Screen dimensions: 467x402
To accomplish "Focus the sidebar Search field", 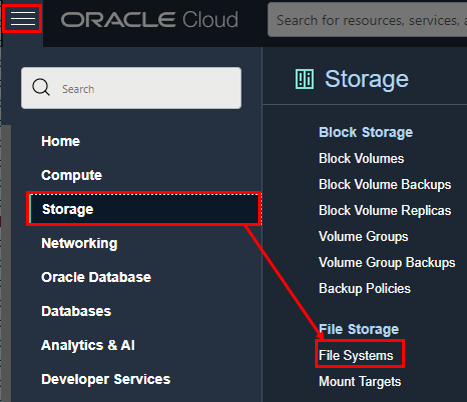I will point(131,88).
